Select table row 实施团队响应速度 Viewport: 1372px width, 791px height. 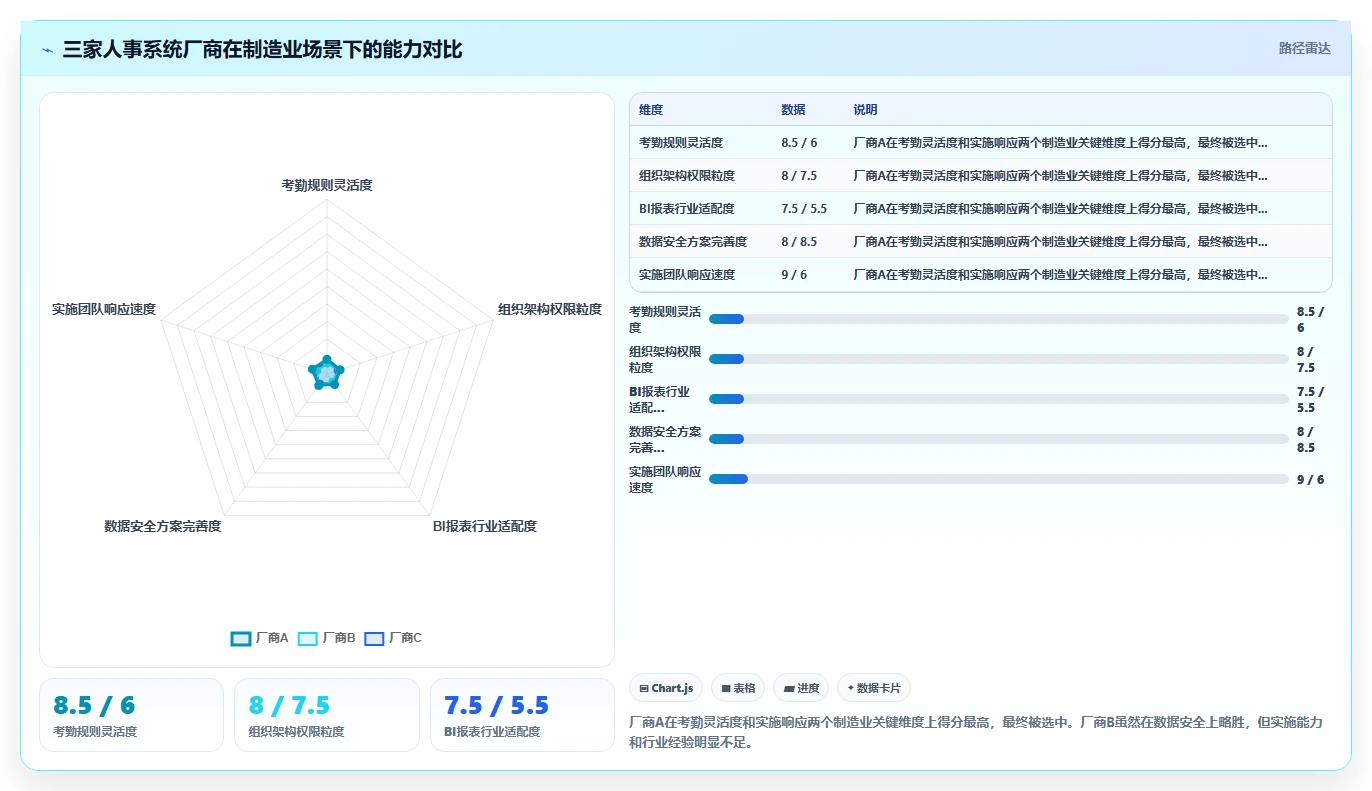pos(981,275)
